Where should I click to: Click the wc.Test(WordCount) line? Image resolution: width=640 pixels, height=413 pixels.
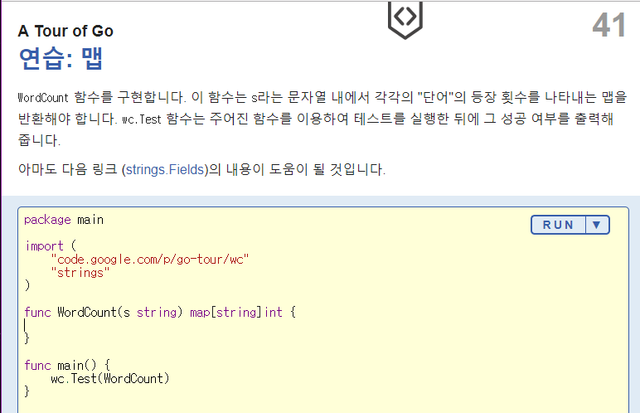110,379
